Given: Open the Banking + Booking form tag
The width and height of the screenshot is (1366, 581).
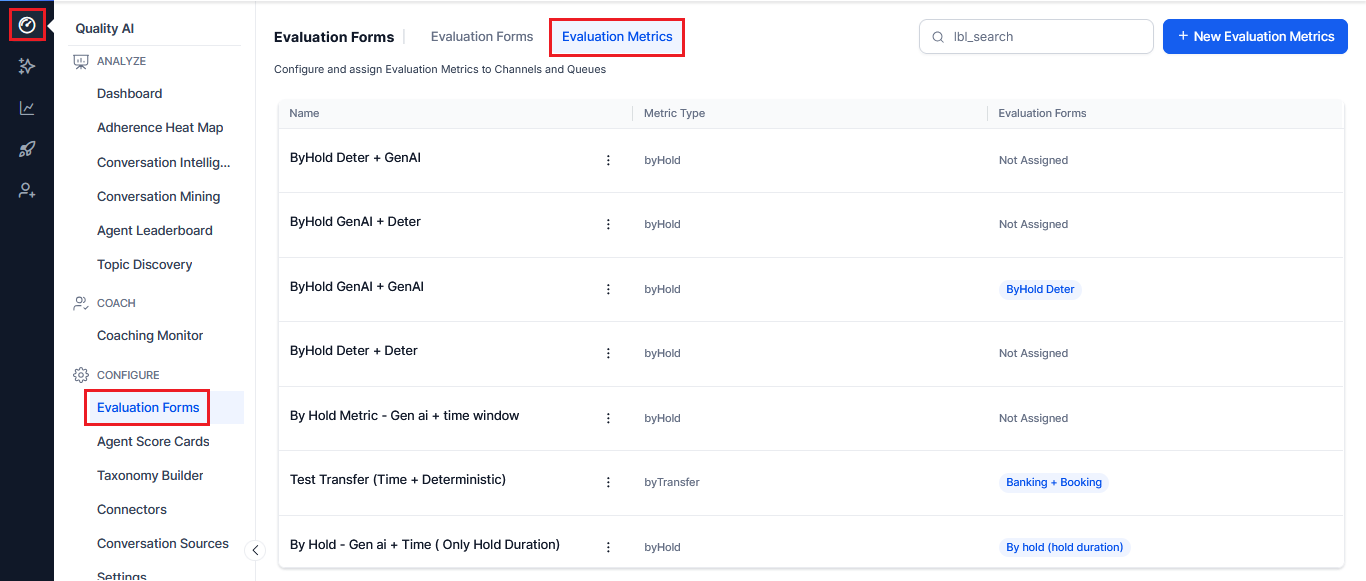Looking at the screenshot, I should click(1054, 482).
